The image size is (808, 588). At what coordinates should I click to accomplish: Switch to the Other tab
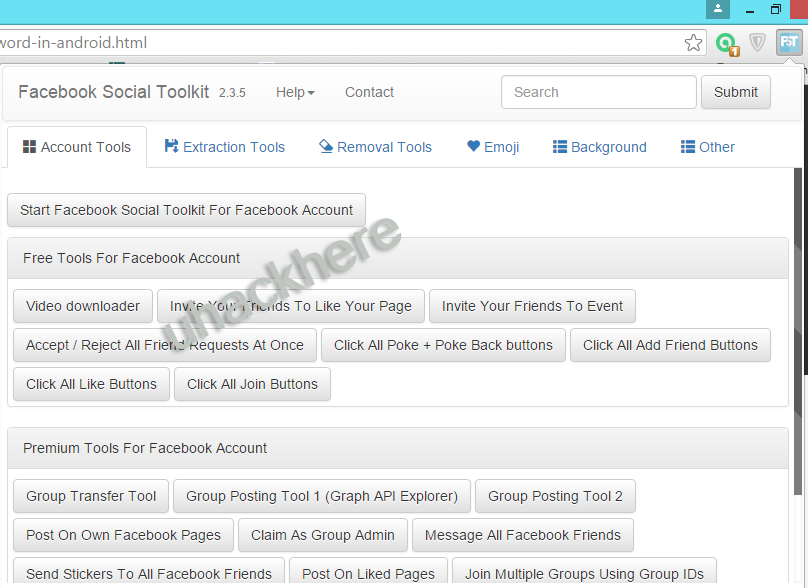point(708,147)
